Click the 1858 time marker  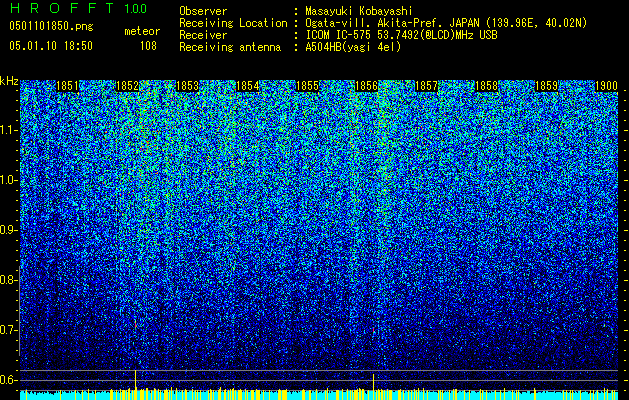[486, 86]
